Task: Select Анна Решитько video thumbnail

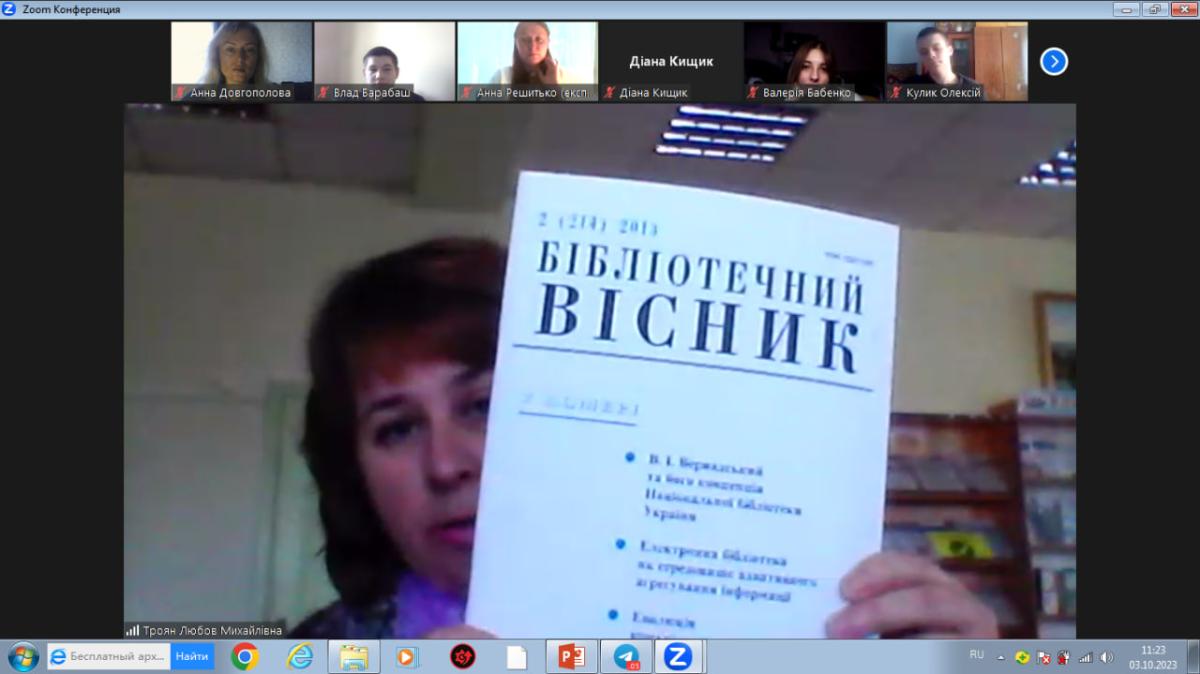Action: coord(527,61)
